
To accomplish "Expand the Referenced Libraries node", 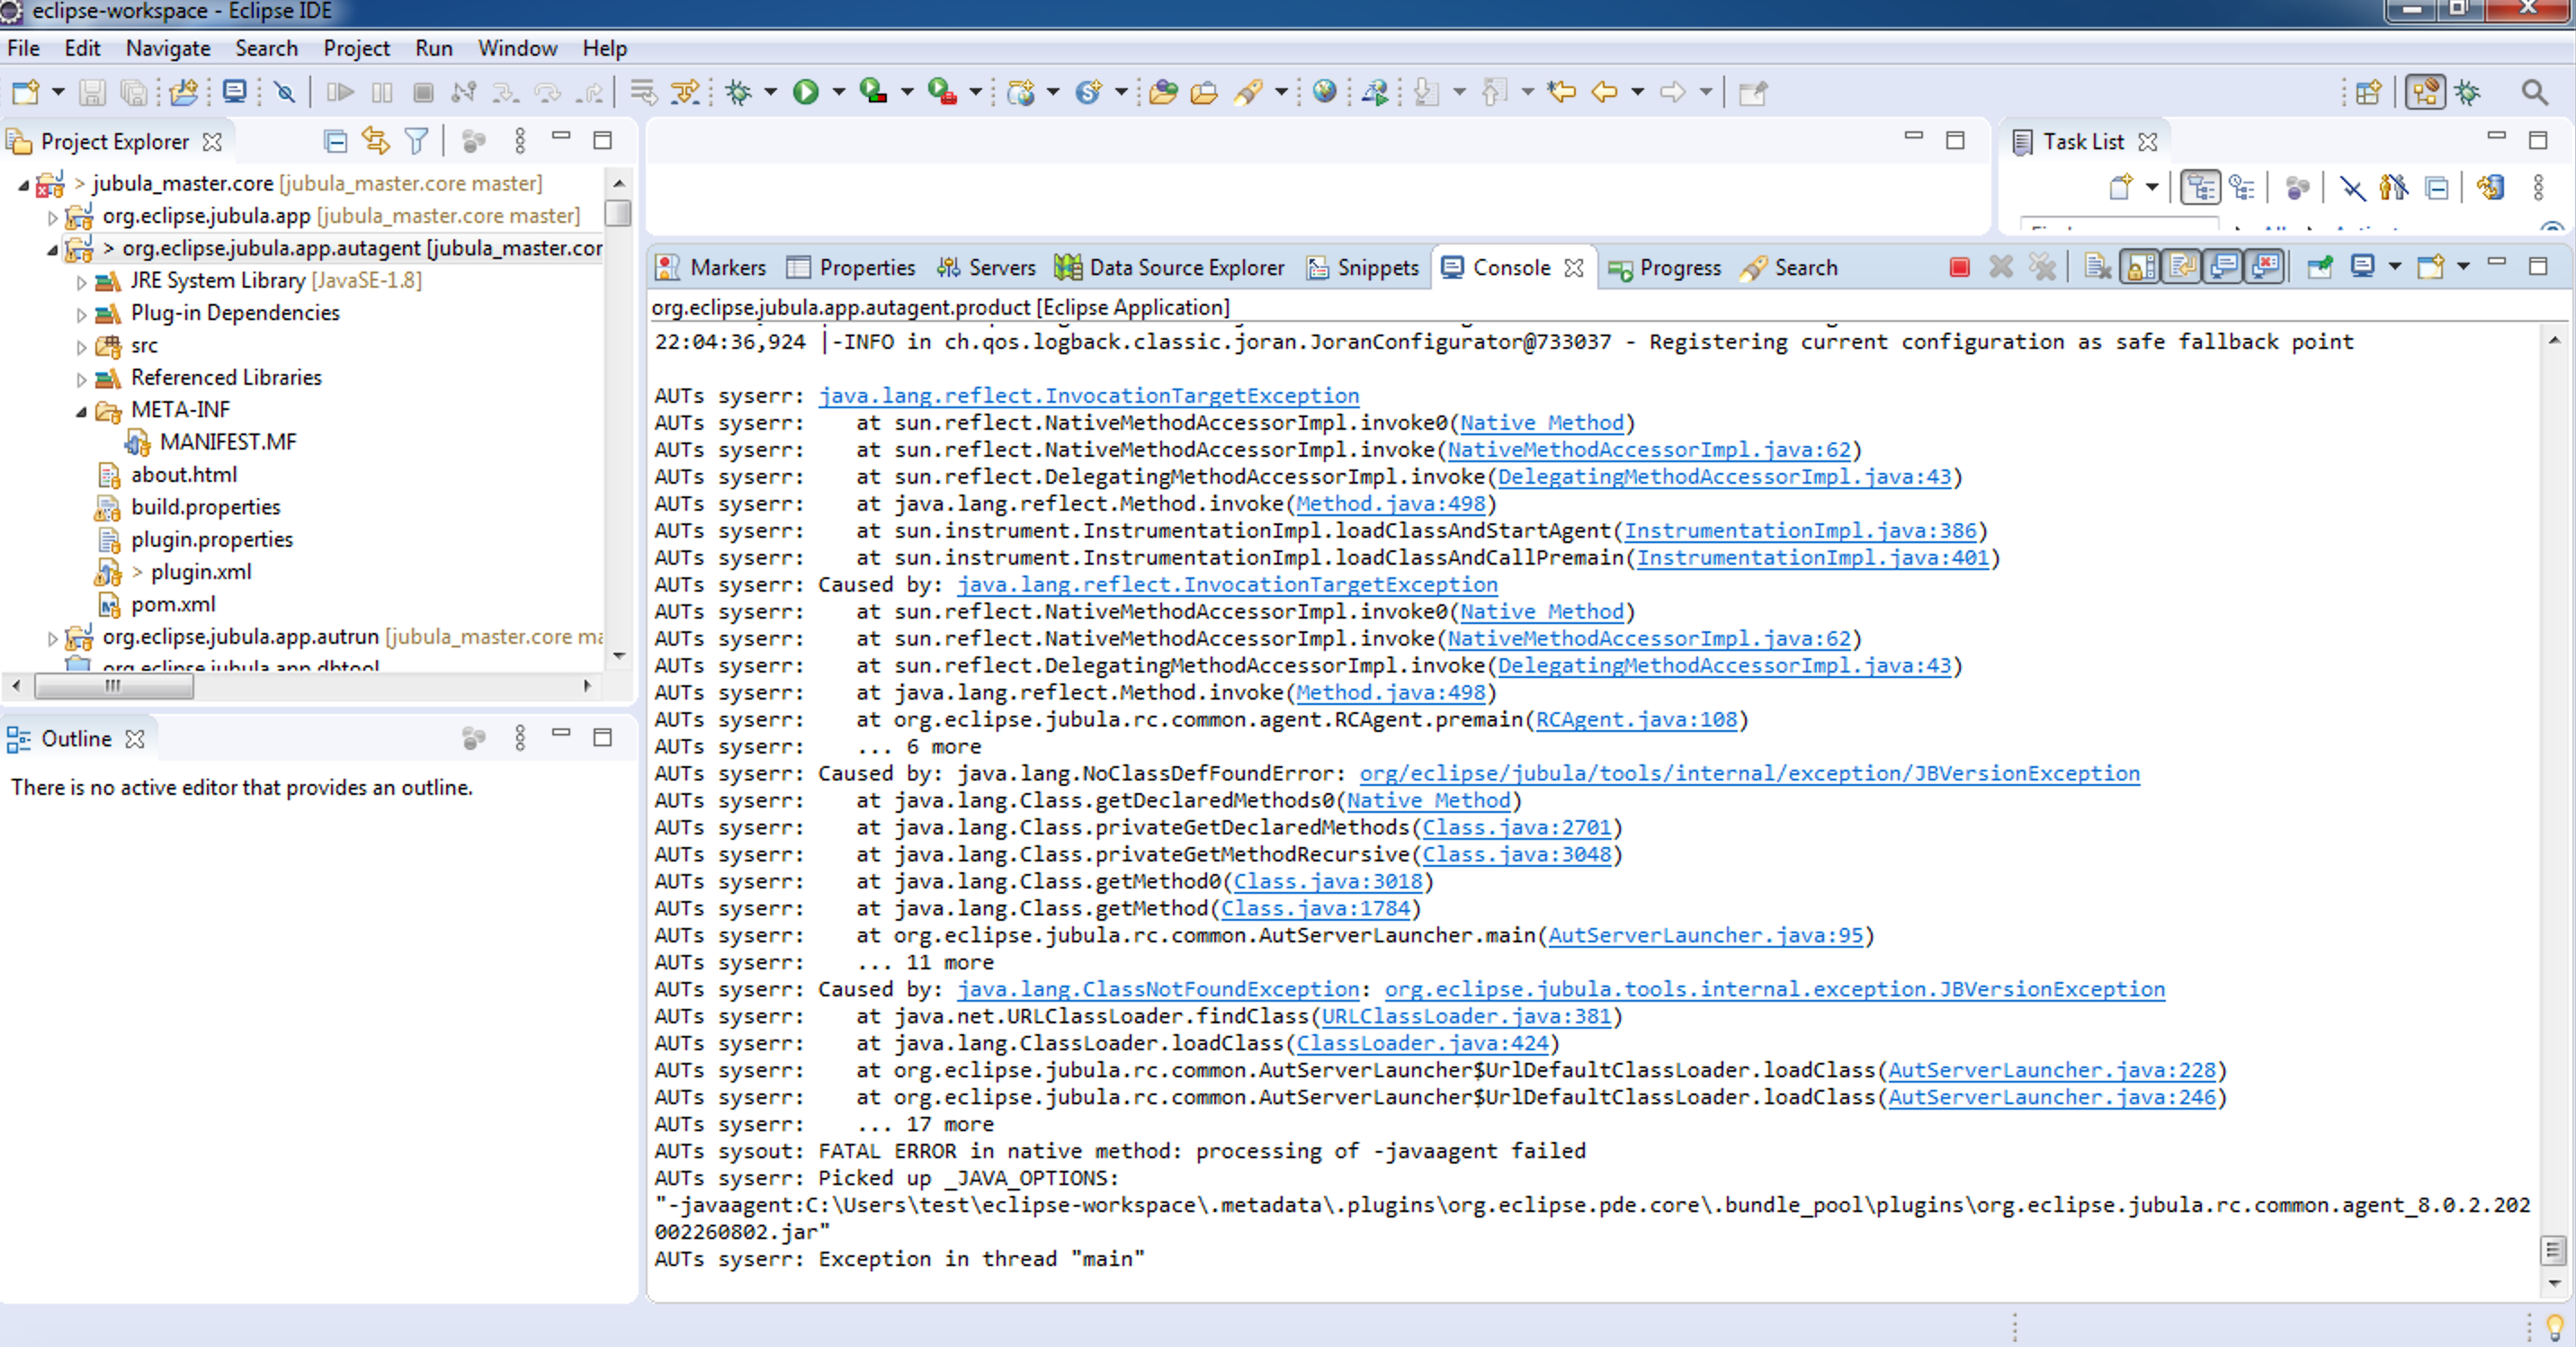I will pos(82,379).
